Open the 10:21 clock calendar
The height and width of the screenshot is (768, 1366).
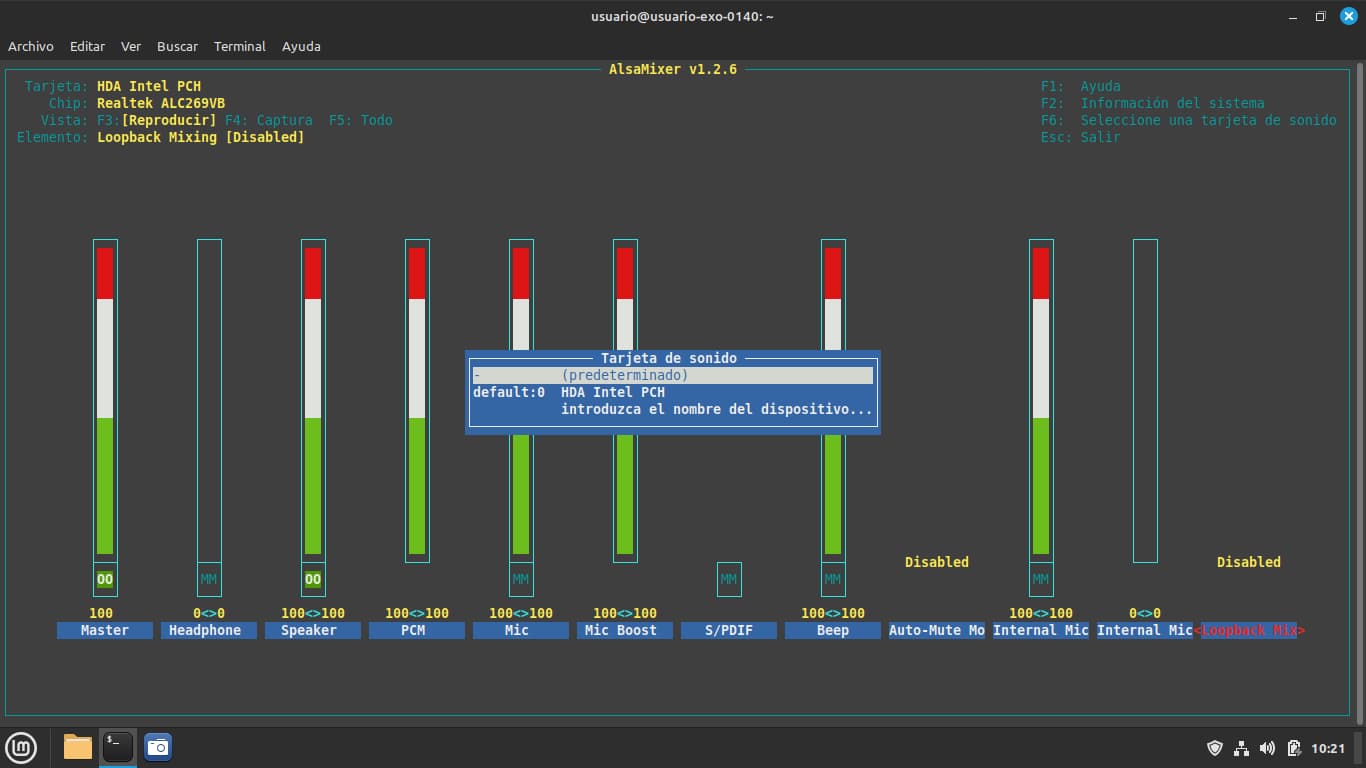click(x=1327, y=748)
